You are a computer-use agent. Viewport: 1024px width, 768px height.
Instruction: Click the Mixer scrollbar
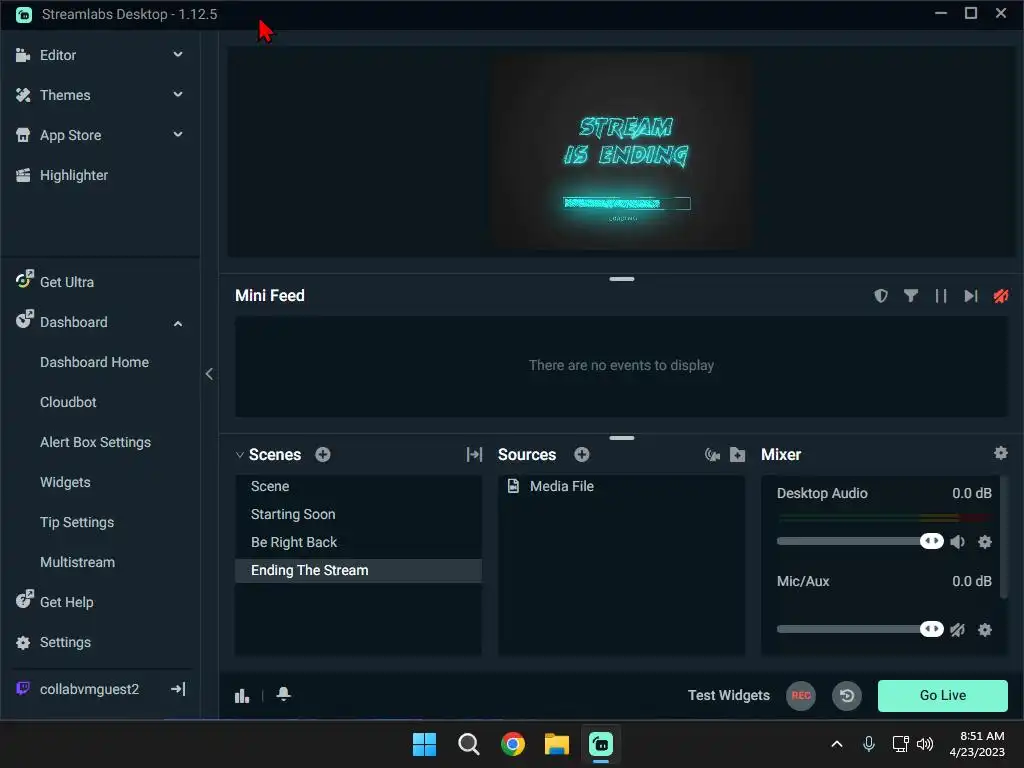pos(1004,538)
